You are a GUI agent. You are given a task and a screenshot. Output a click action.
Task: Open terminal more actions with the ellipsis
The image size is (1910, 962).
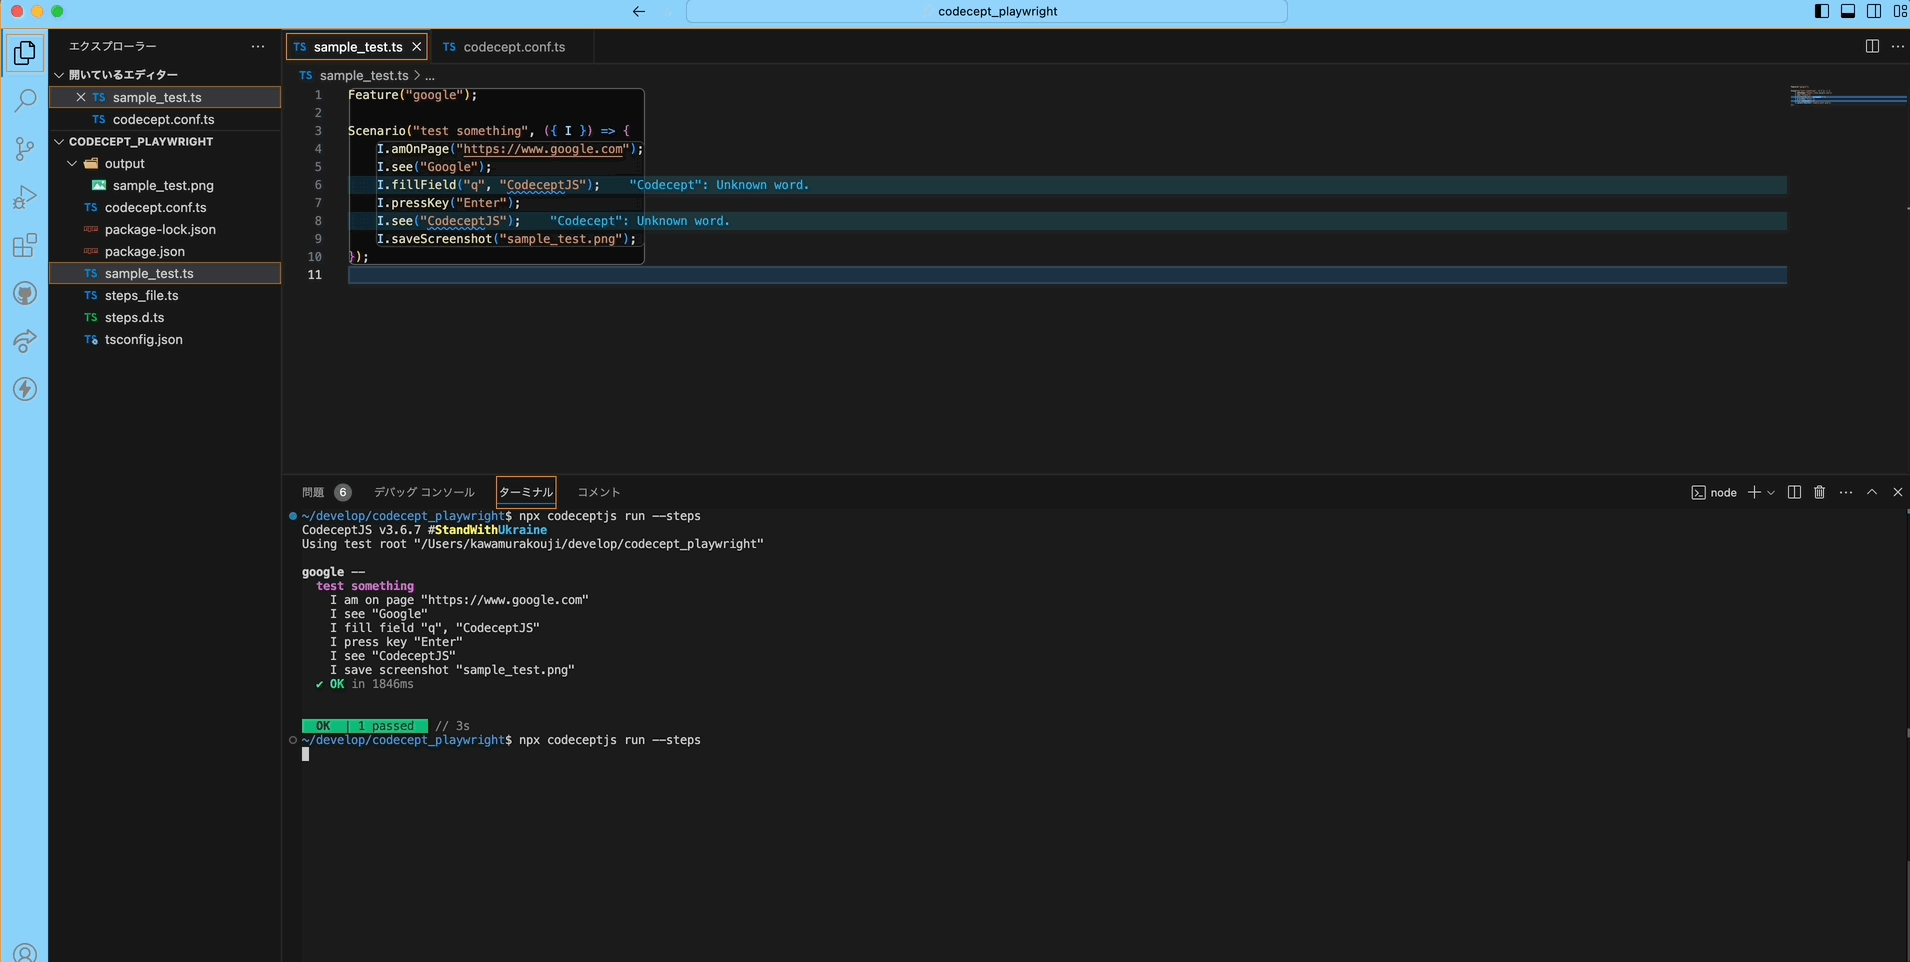1845,492
